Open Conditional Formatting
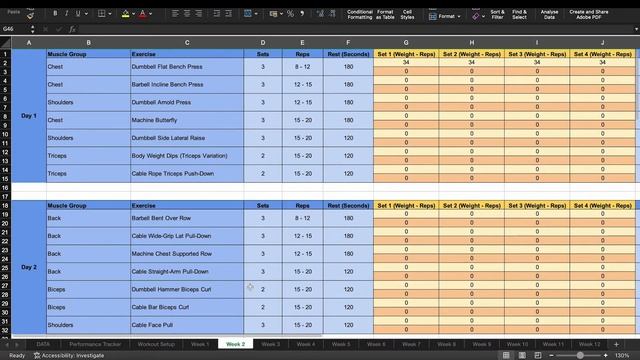This screenshot has width=640, height=360. click(x=360, y=15)
